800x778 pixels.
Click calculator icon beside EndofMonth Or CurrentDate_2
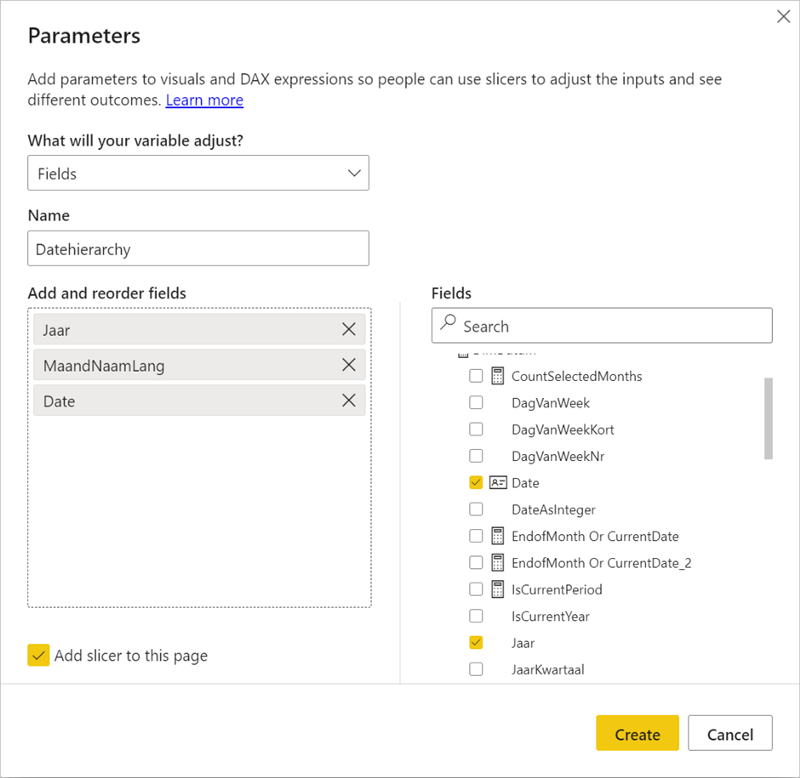point(498,562)
